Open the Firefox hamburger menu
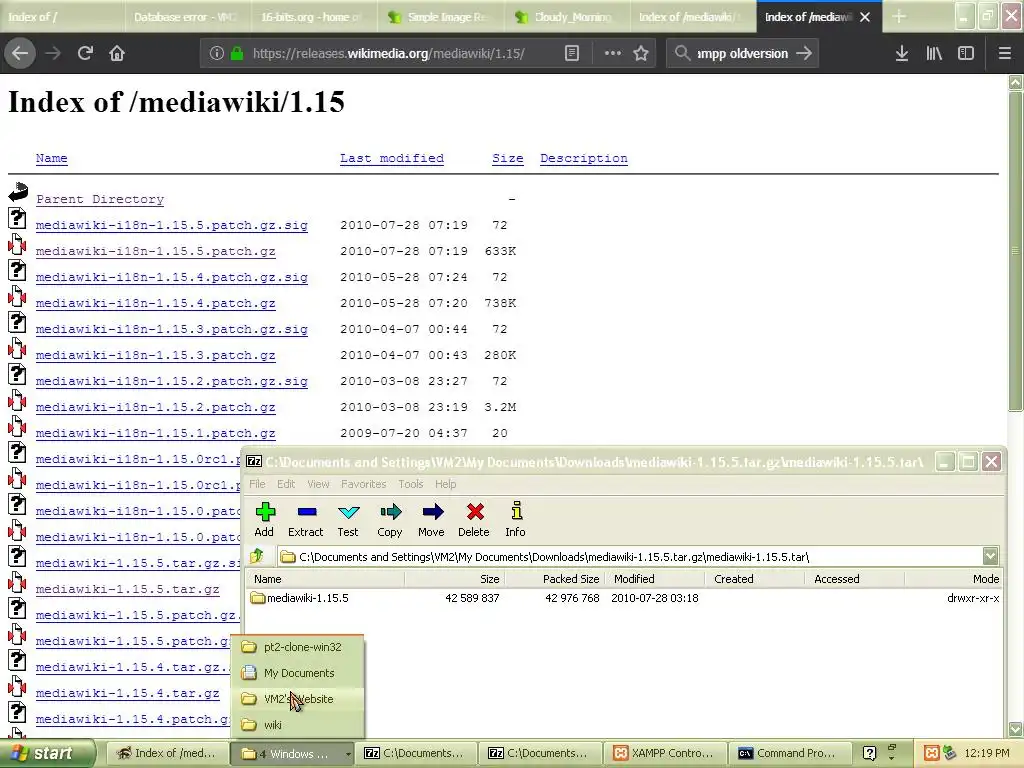 1005,54
